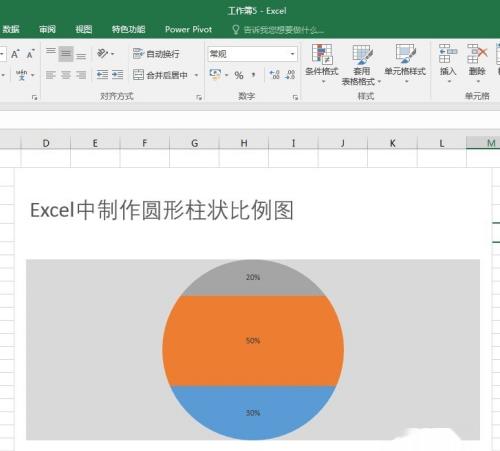Screen dimensions: 500x451
Task: Decrease decimal places
Action: (x=290, y=75)
